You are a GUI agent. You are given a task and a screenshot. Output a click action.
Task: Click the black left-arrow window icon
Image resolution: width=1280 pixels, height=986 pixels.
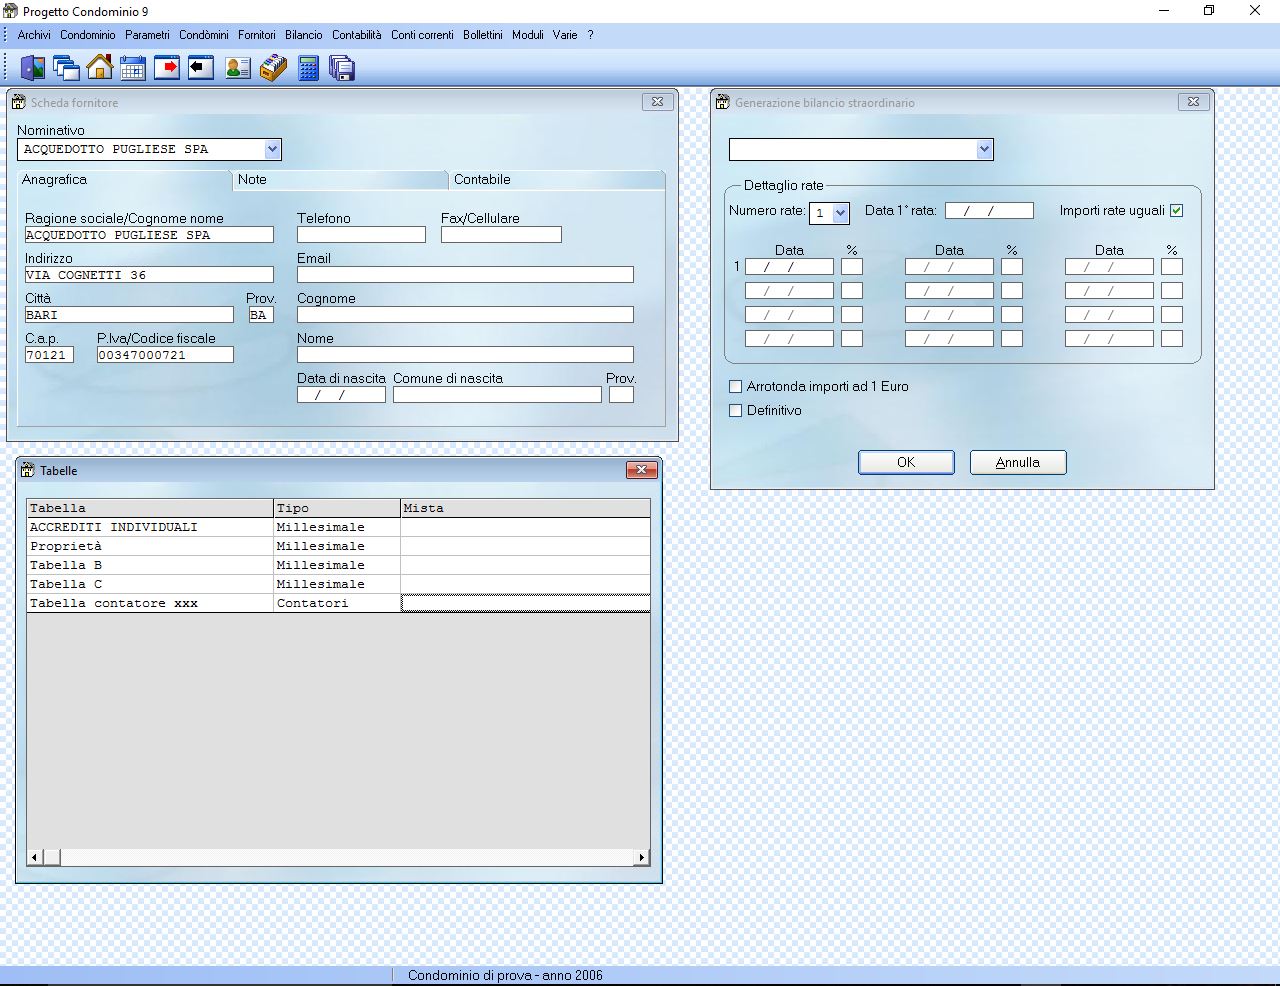pos(201,68)
